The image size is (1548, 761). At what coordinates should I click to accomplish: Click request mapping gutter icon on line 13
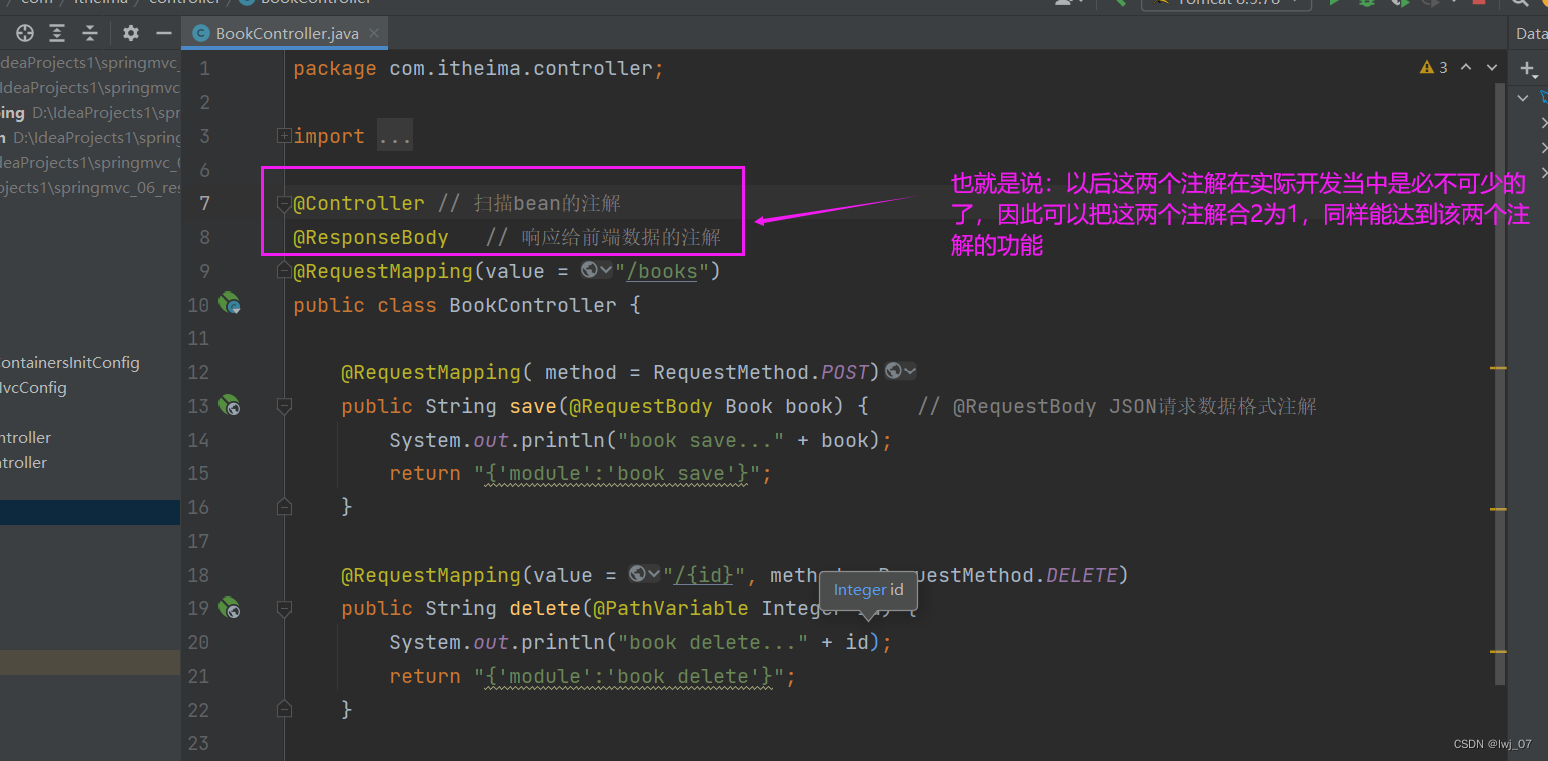tap(230, 405)
